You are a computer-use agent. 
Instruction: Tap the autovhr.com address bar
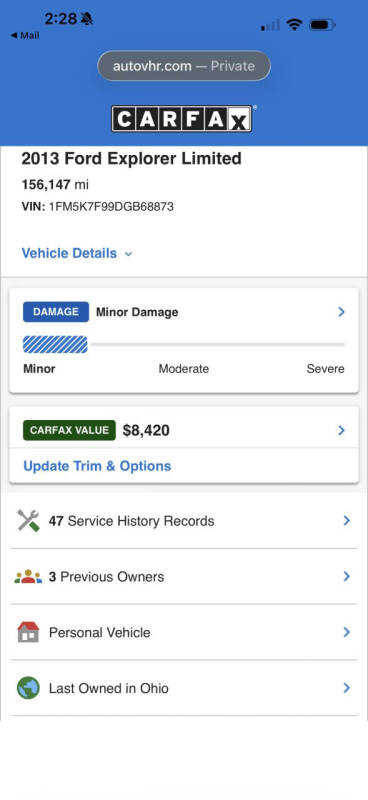pyautogui.click(x=184, y=66)
